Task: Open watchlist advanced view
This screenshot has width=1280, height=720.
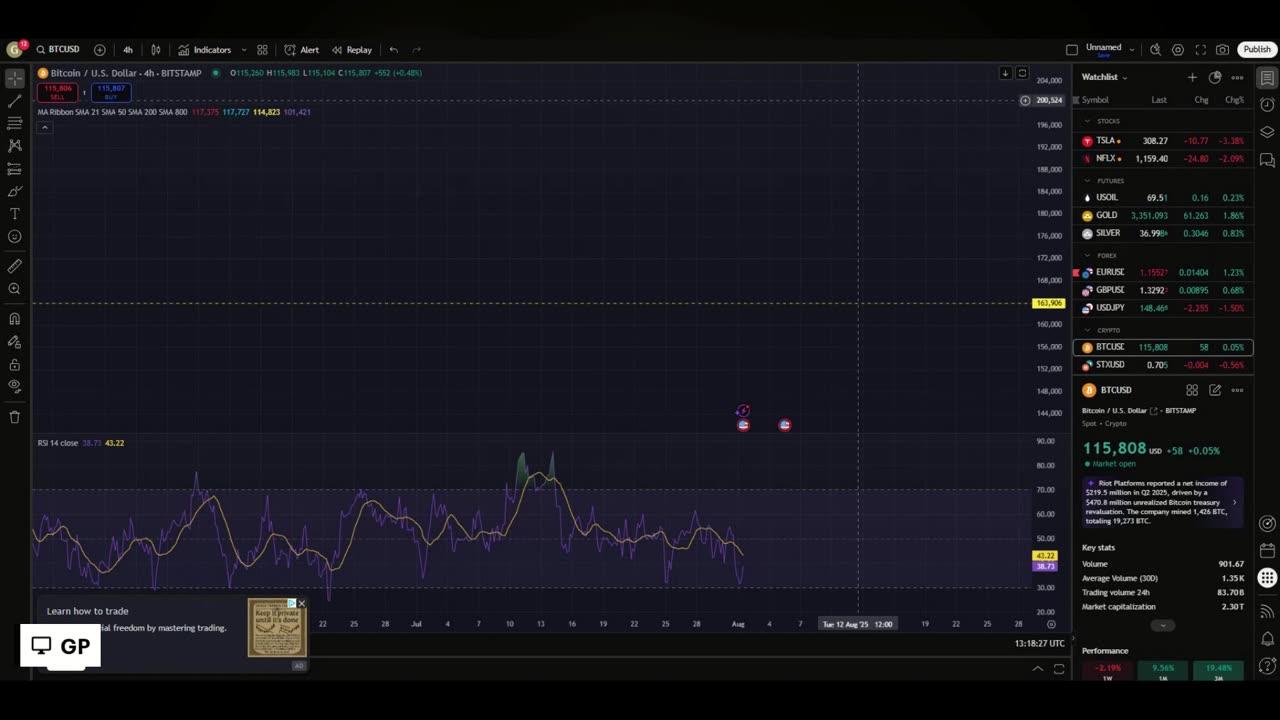Action: pos(1215,77)
